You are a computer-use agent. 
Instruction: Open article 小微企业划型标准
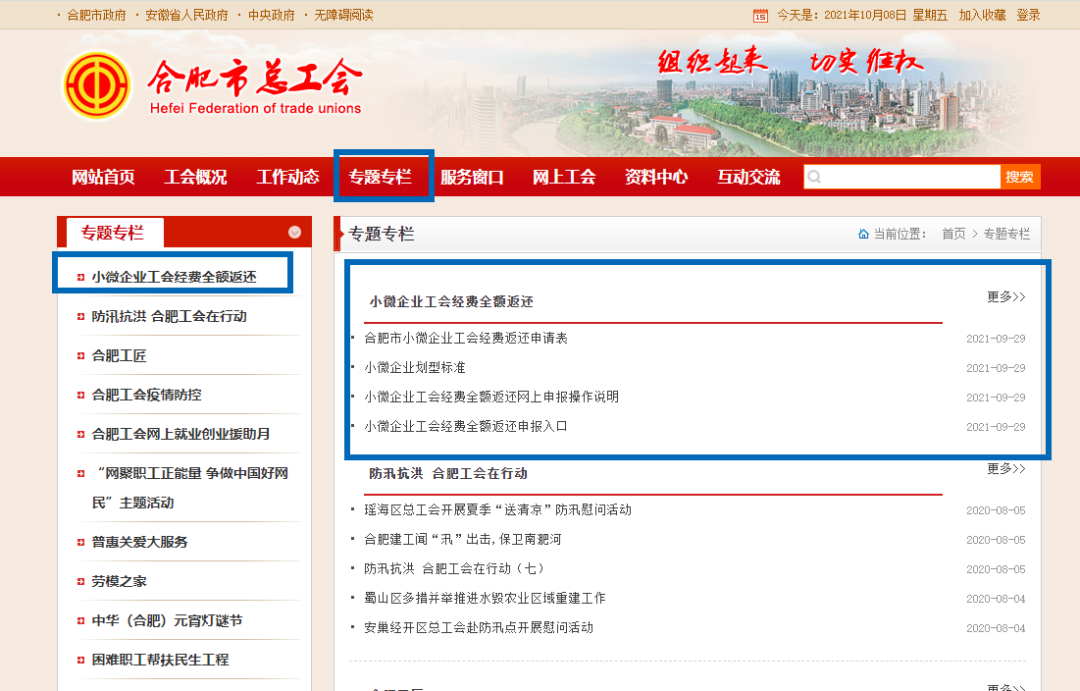[415, 368]
